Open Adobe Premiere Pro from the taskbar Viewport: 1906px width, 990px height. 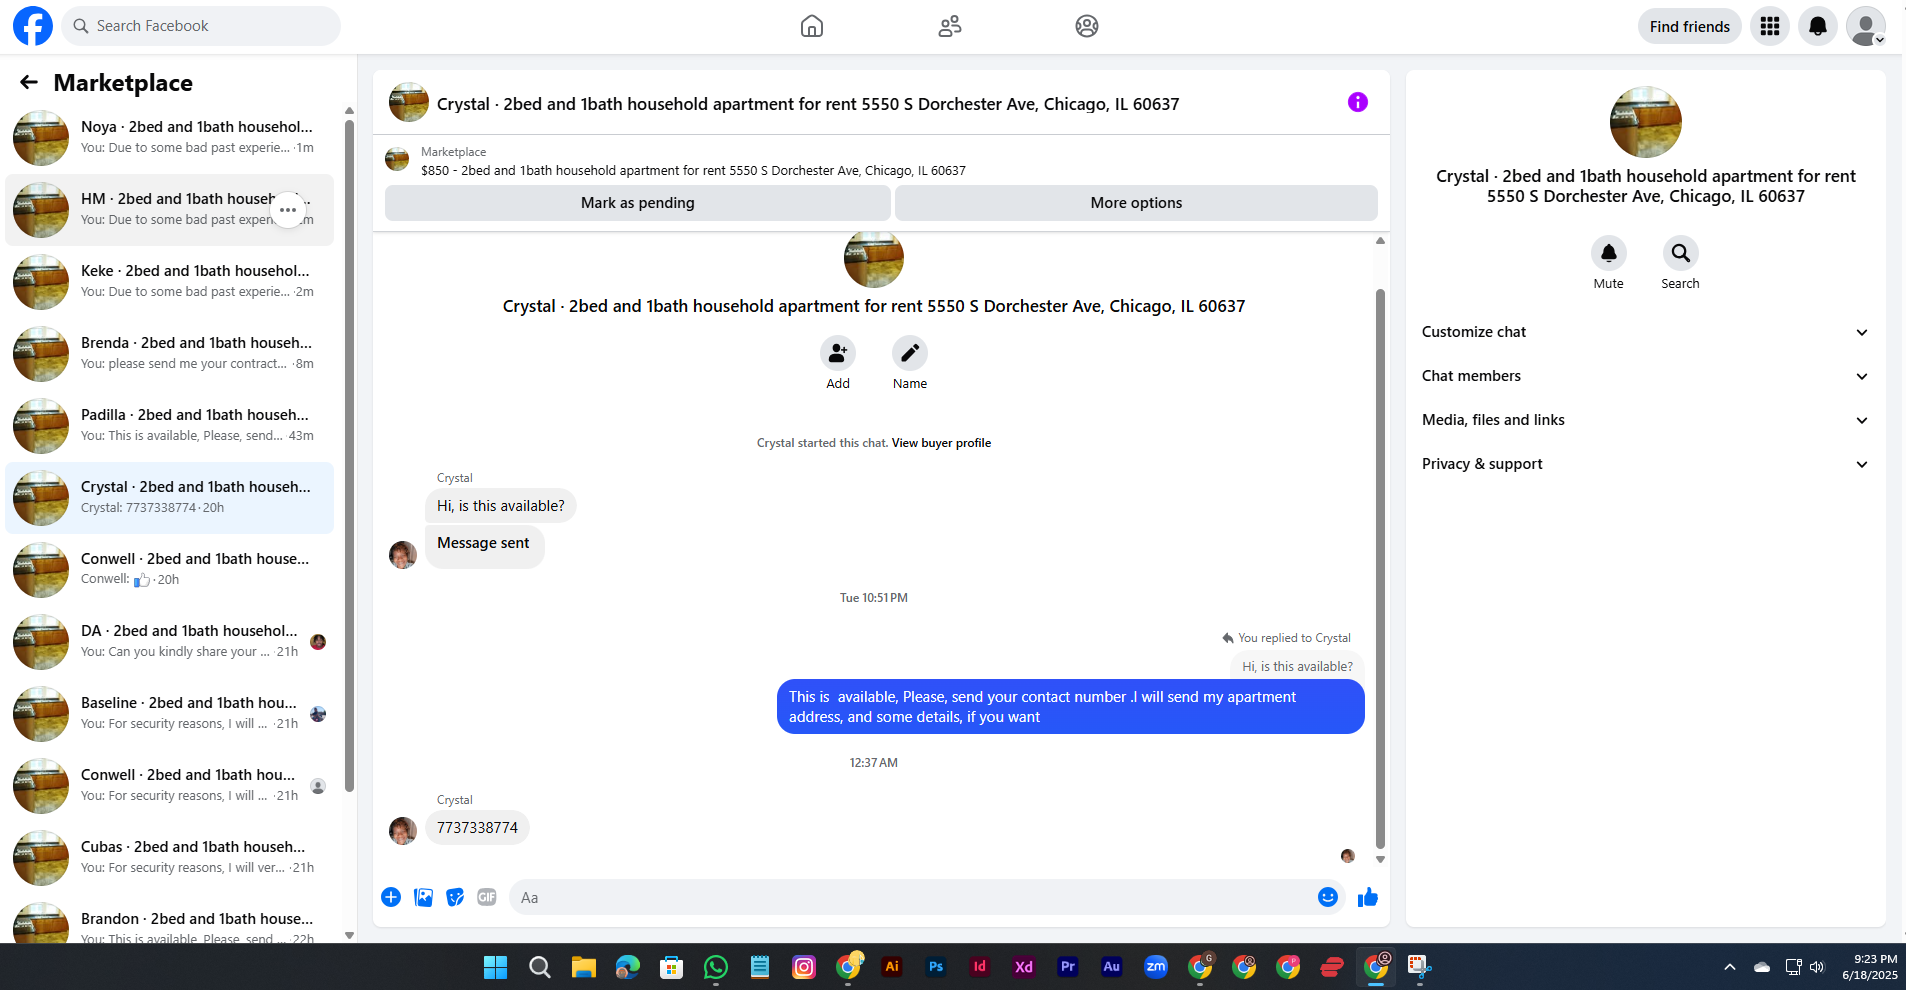[1068, 967]
